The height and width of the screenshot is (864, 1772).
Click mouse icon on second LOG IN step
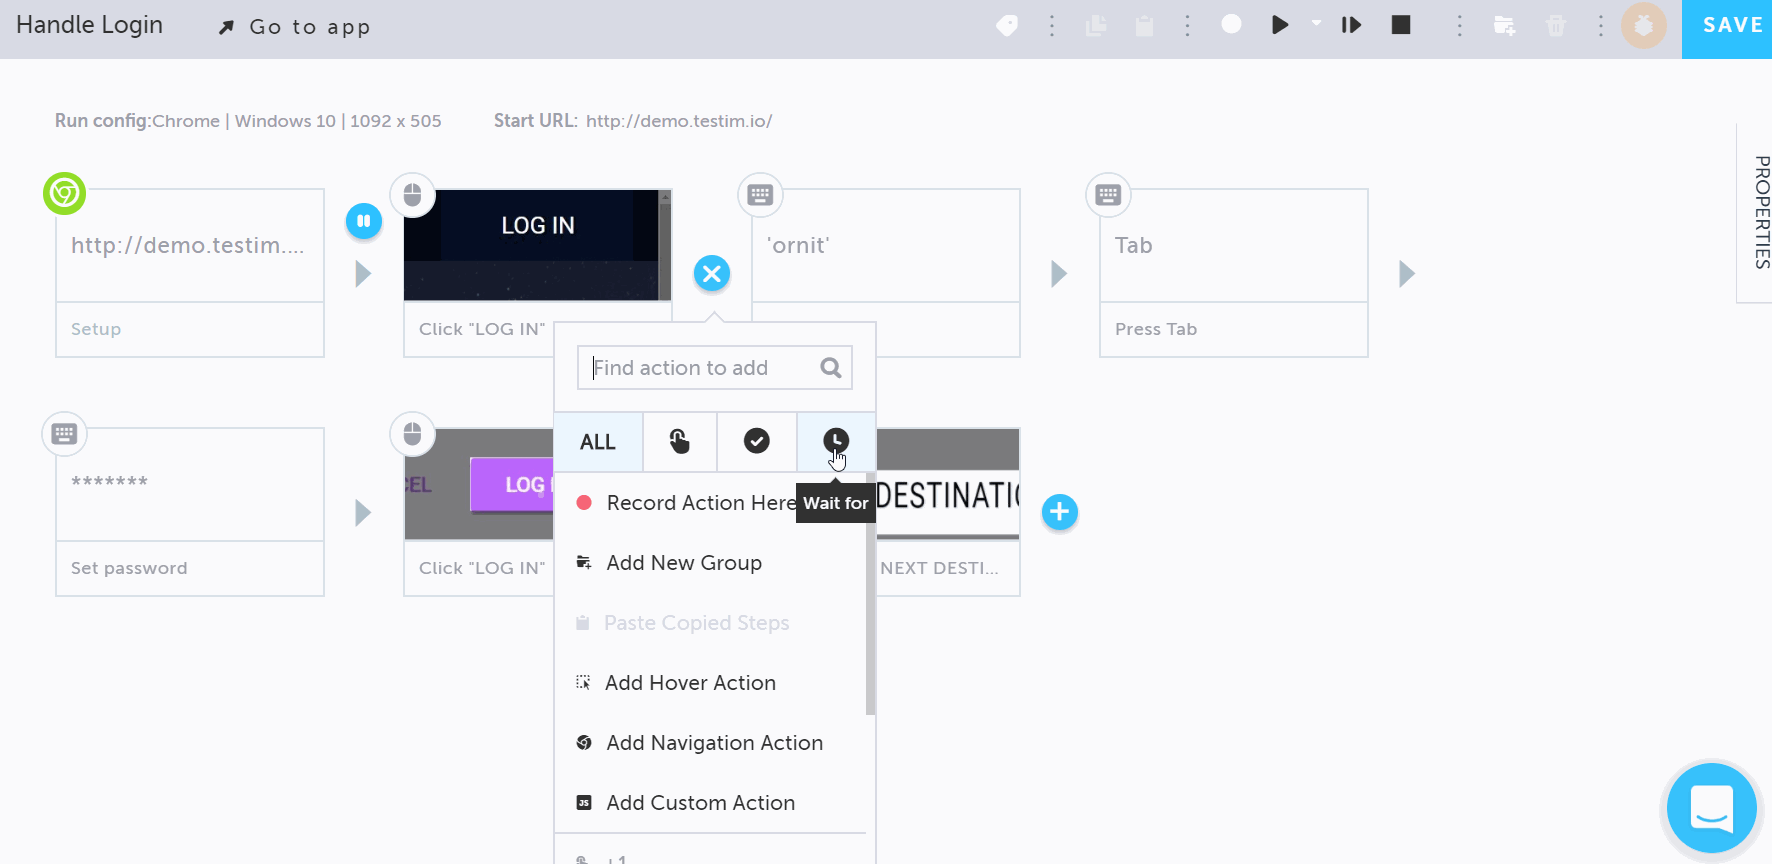point(412,433)
